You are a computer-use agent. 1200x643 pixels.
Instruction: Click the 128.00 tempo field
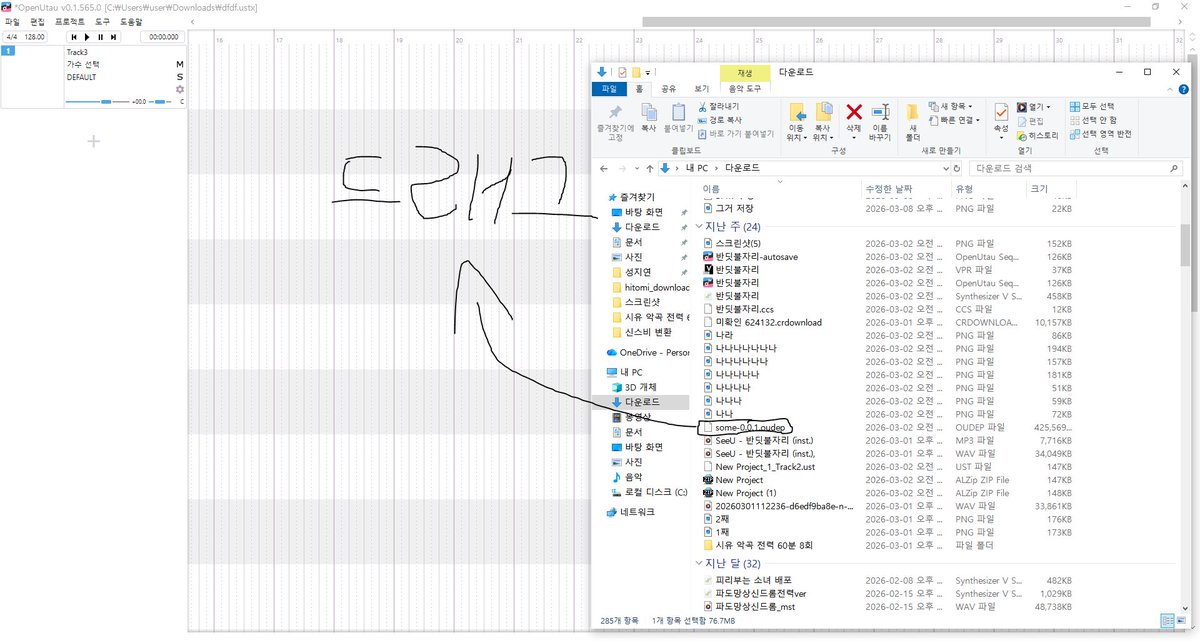click(36, 37)
